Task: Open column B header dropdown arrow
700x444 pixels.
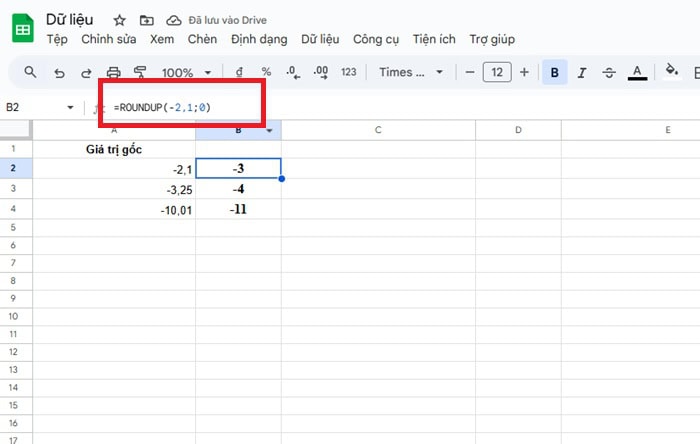Action: (x=269, y=130)
